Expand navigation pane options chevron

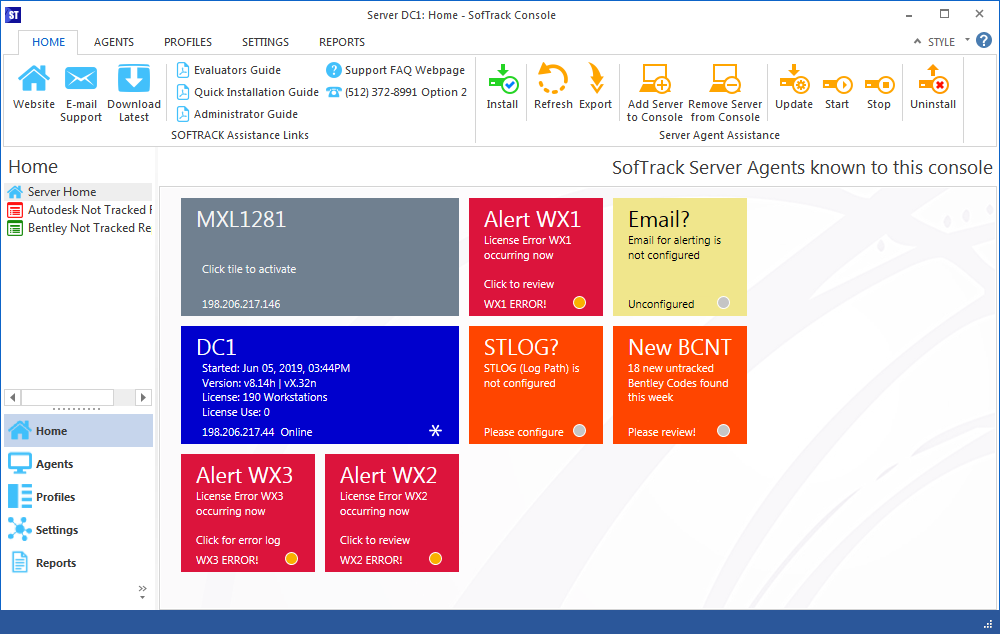tap(142, 591)
